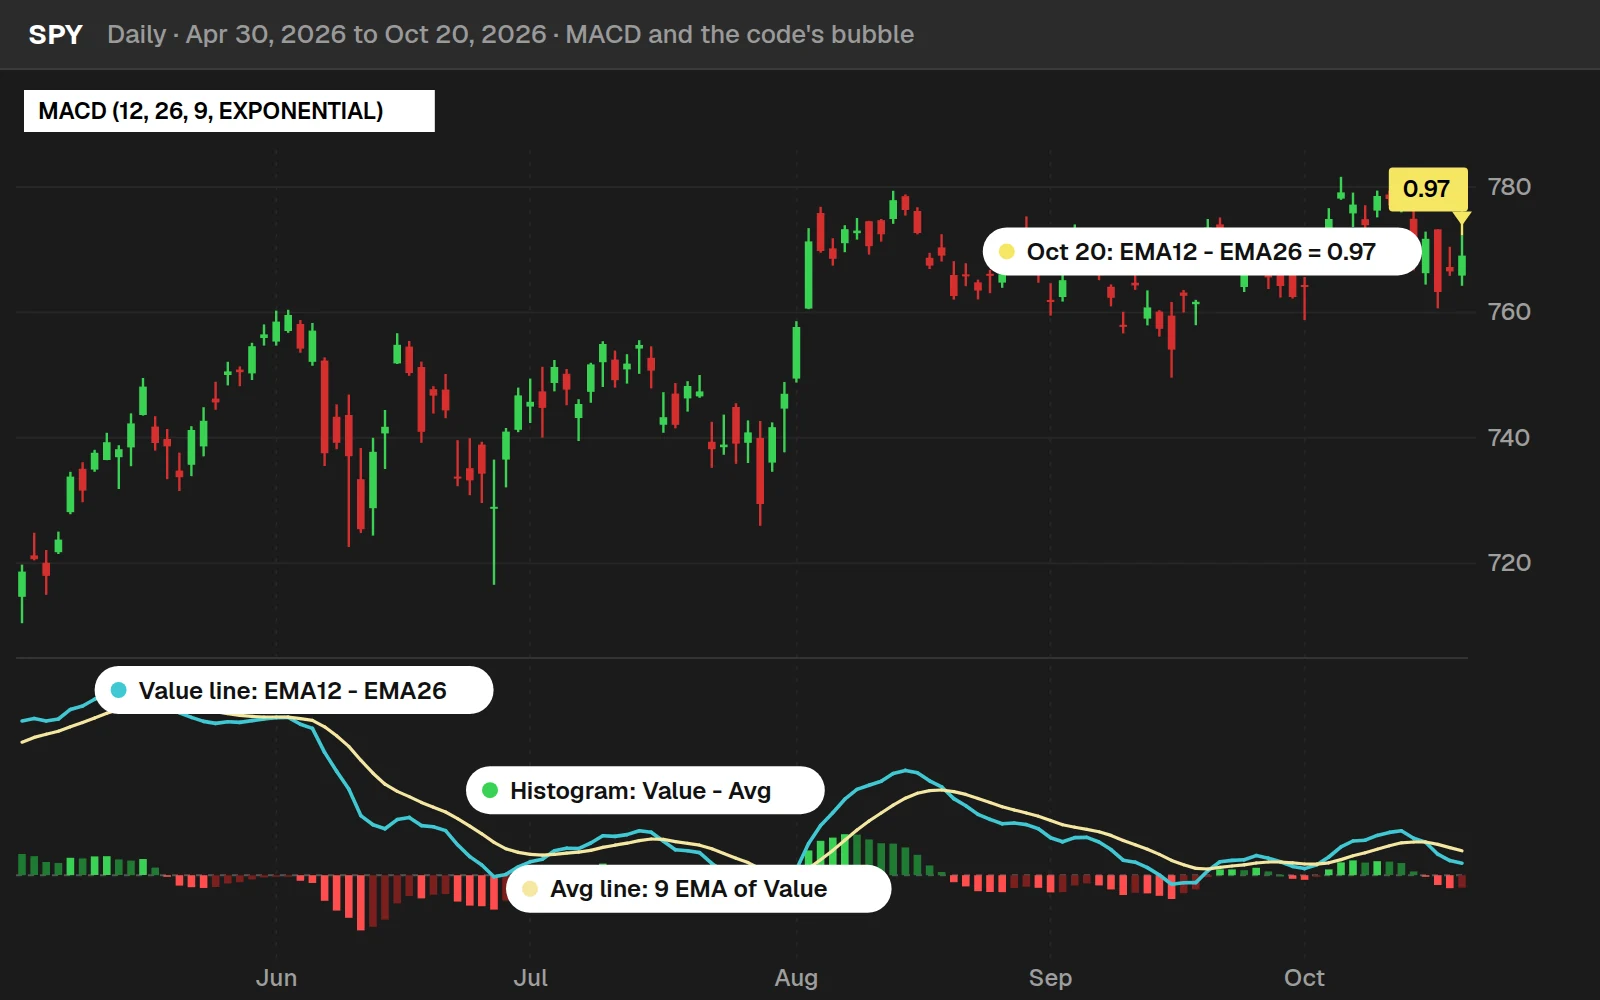Click the 720 price axis label
Image resolution: width=1600 pixels, height=1000 pixels.
coord(1509,562)
